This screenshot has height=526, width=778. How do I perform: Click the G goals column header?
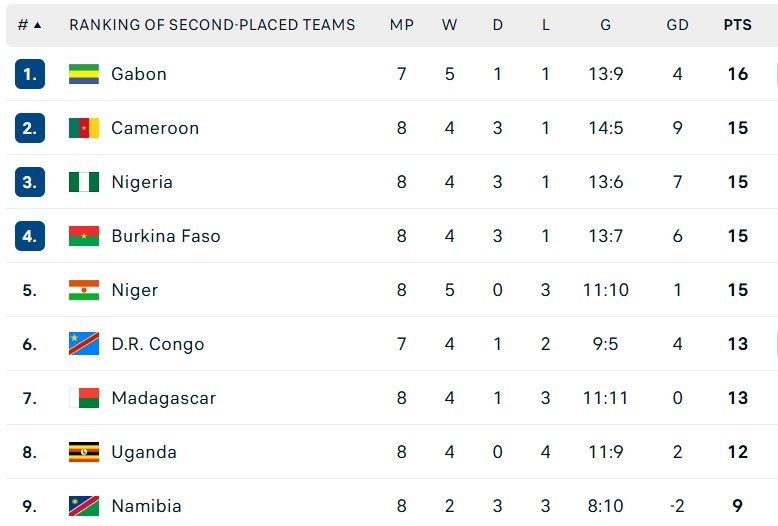[606, 25]
